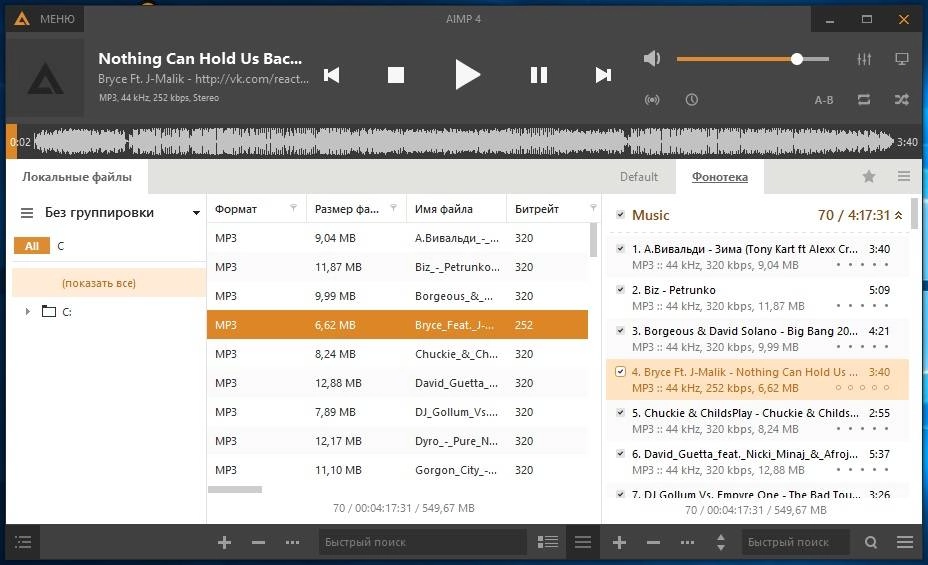Add tracks to playlist plus icon

pyautogui.click(x=619, y=542)
